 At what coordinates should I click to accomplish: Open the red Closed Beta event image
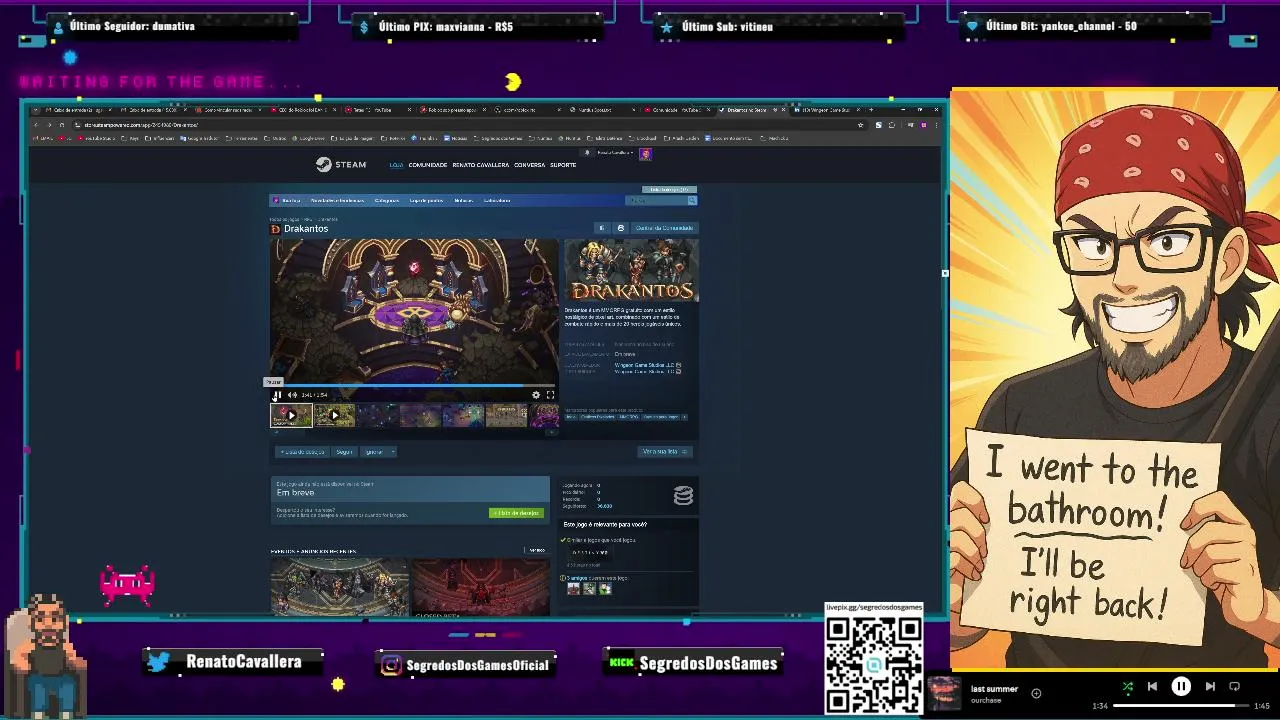pyautogui.click(x=481, y=587)
